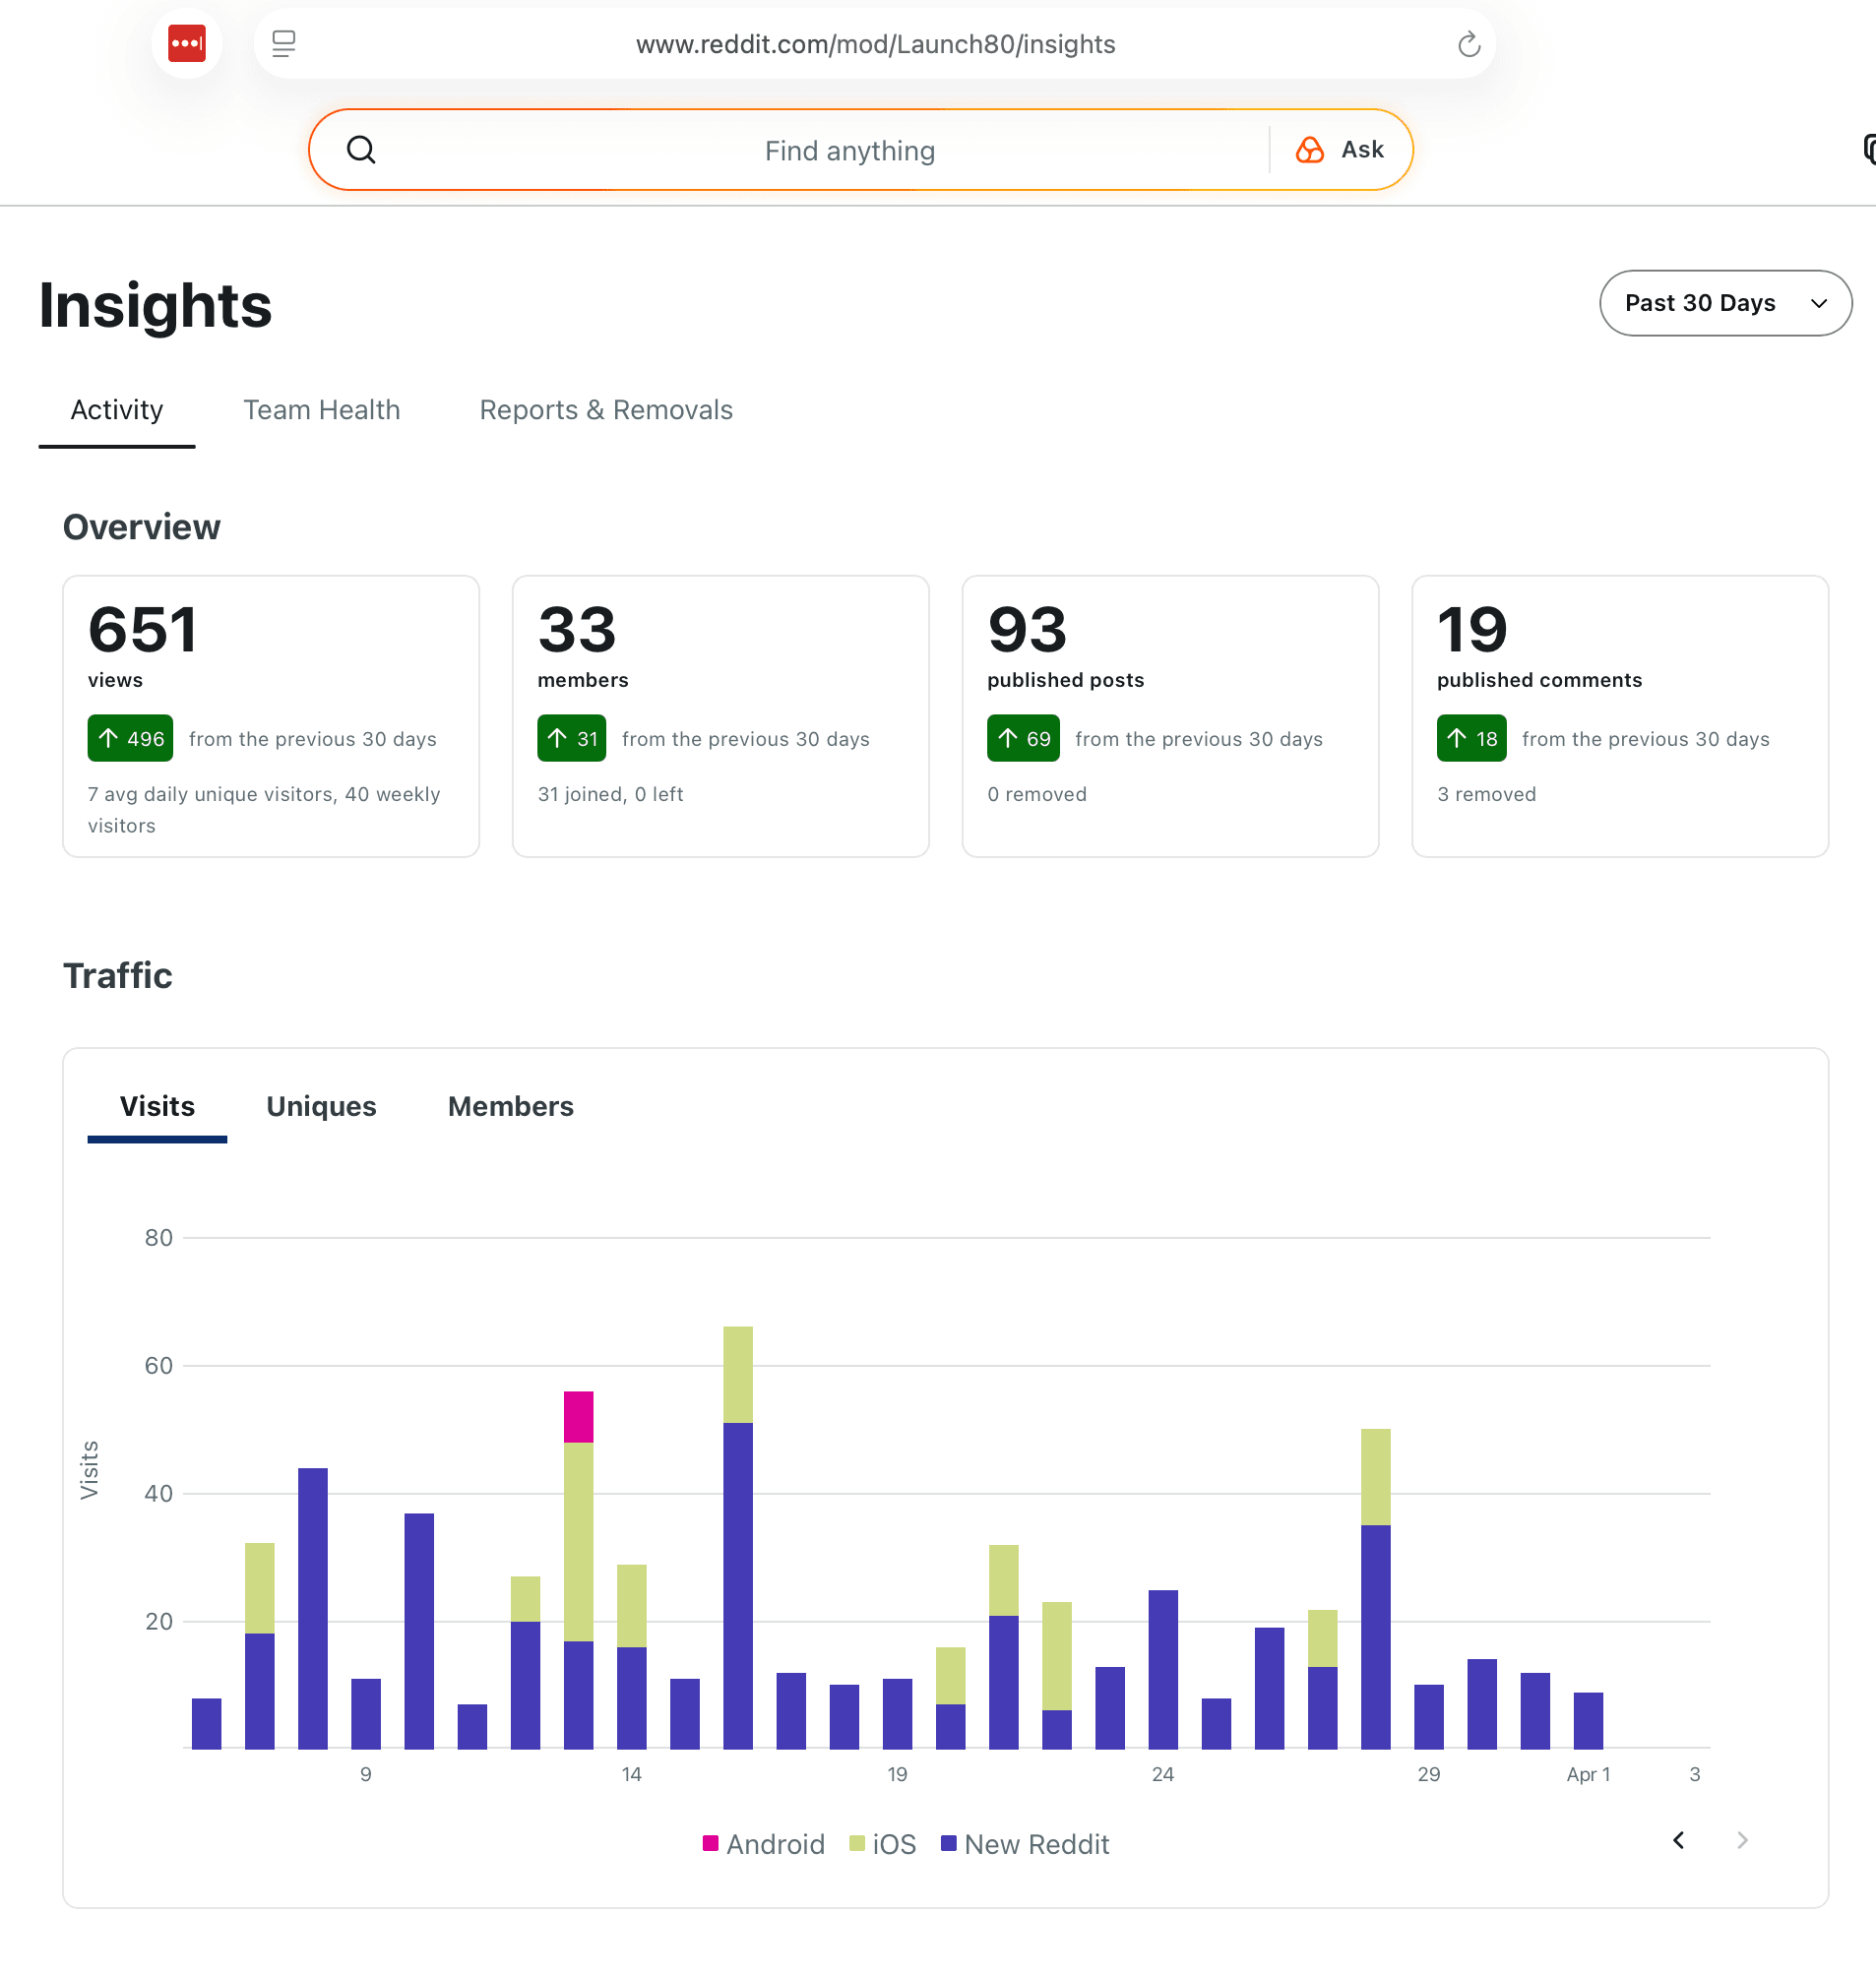
Task: Click the green 496 increase badge under views
Action: click(129, 738)
